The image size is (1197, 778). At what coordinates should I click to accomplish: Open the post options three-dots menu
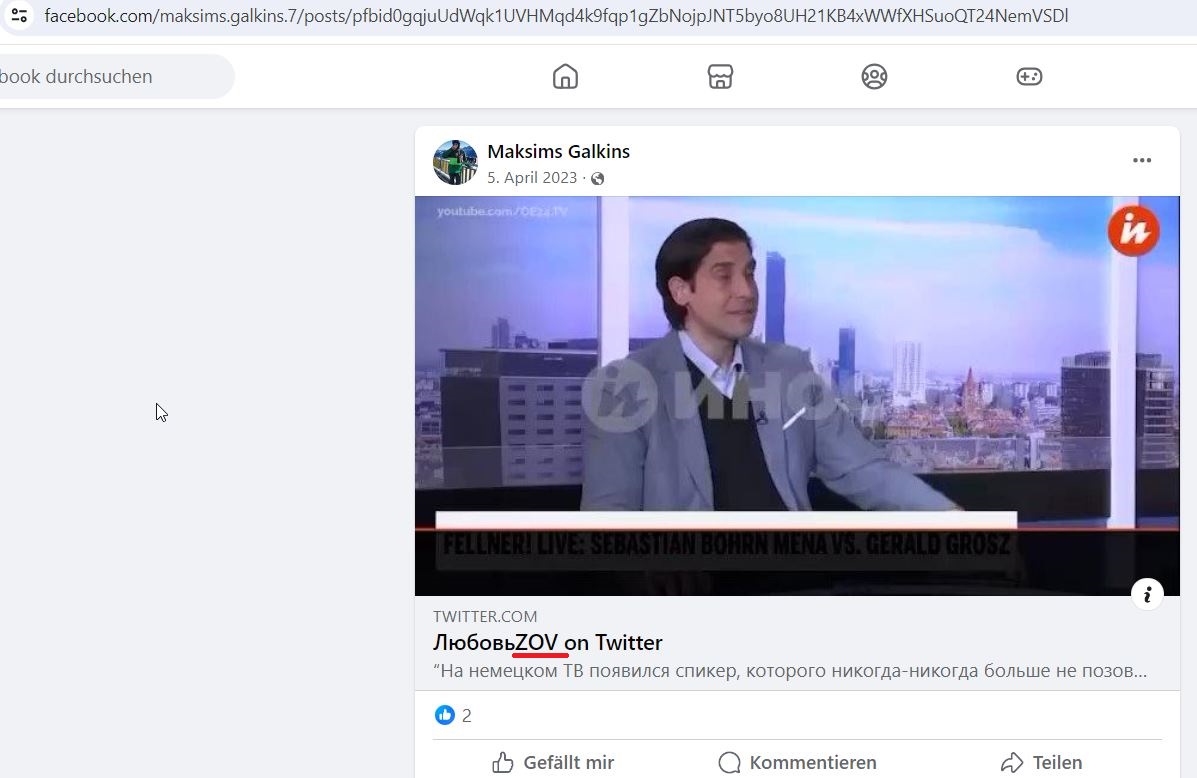coord(1142,160)
